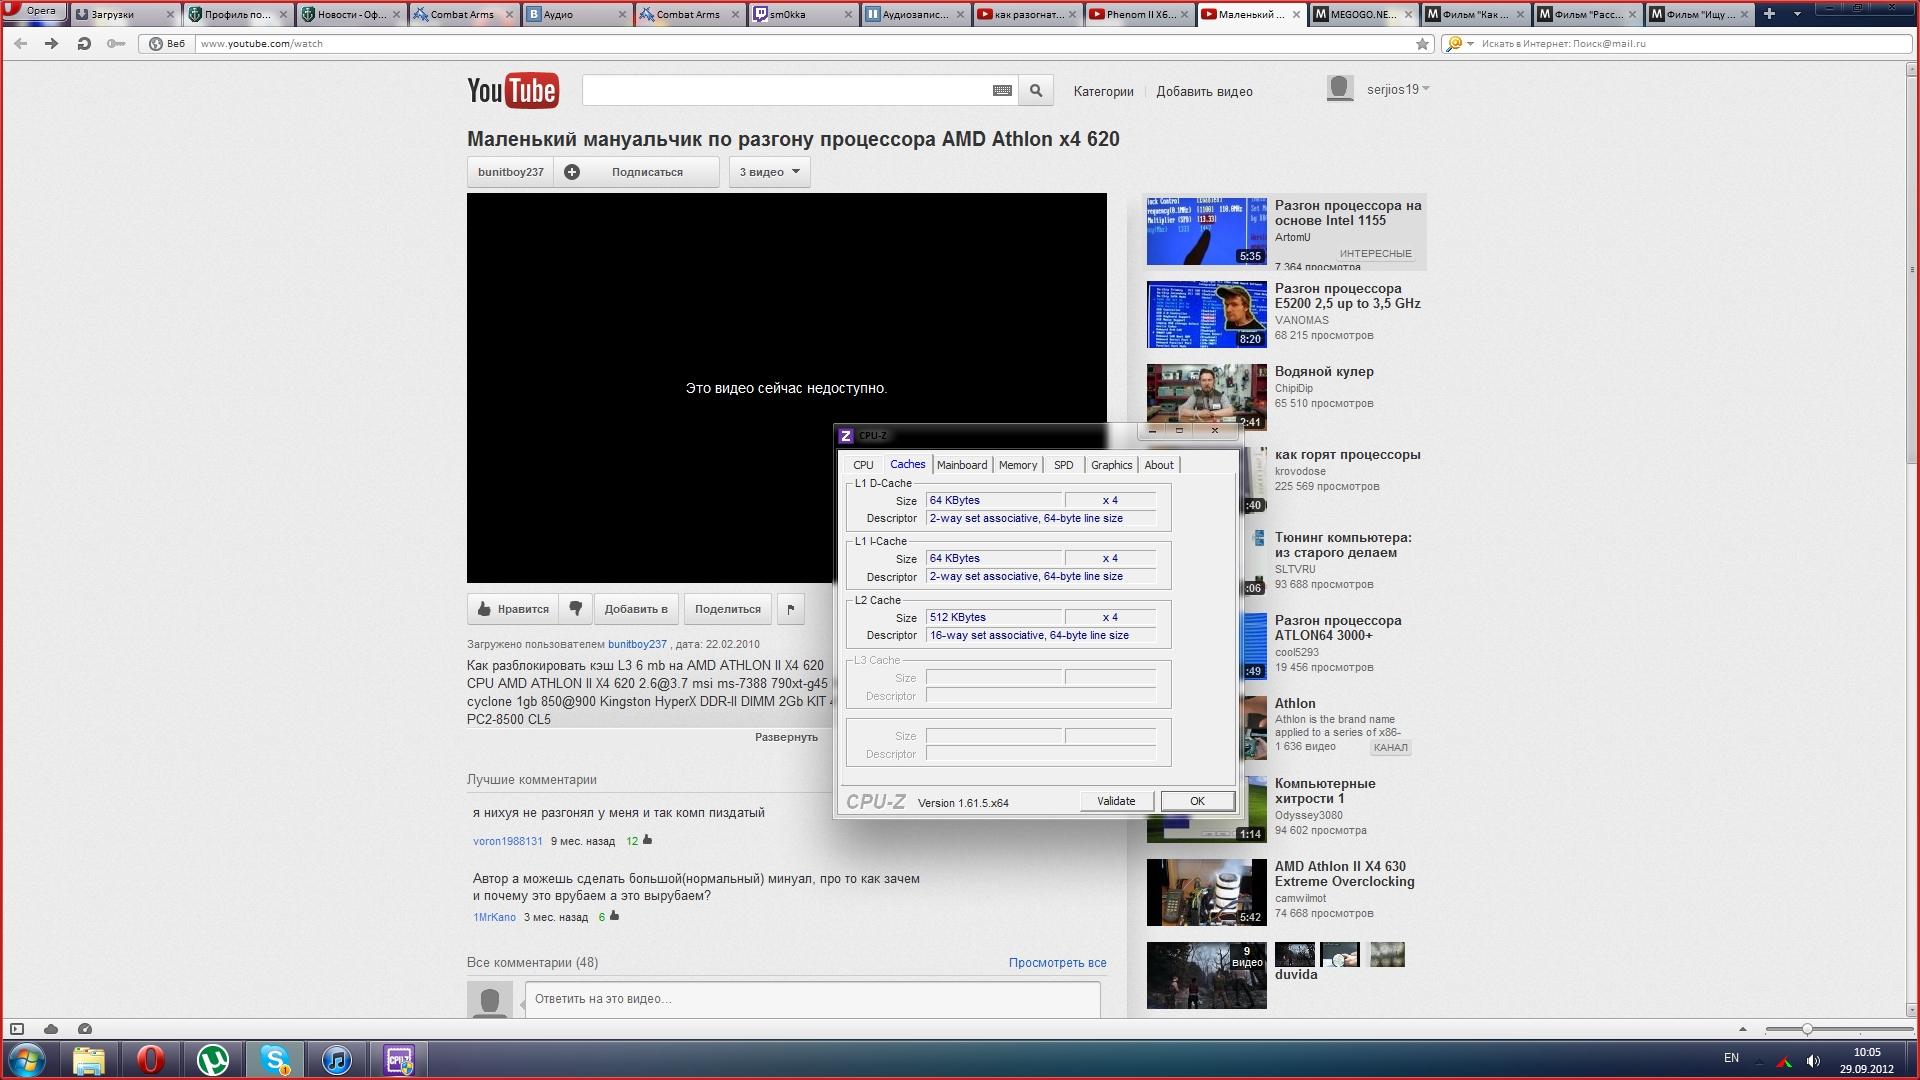Switch to Mainboard tab in CPU-Z

962,465
